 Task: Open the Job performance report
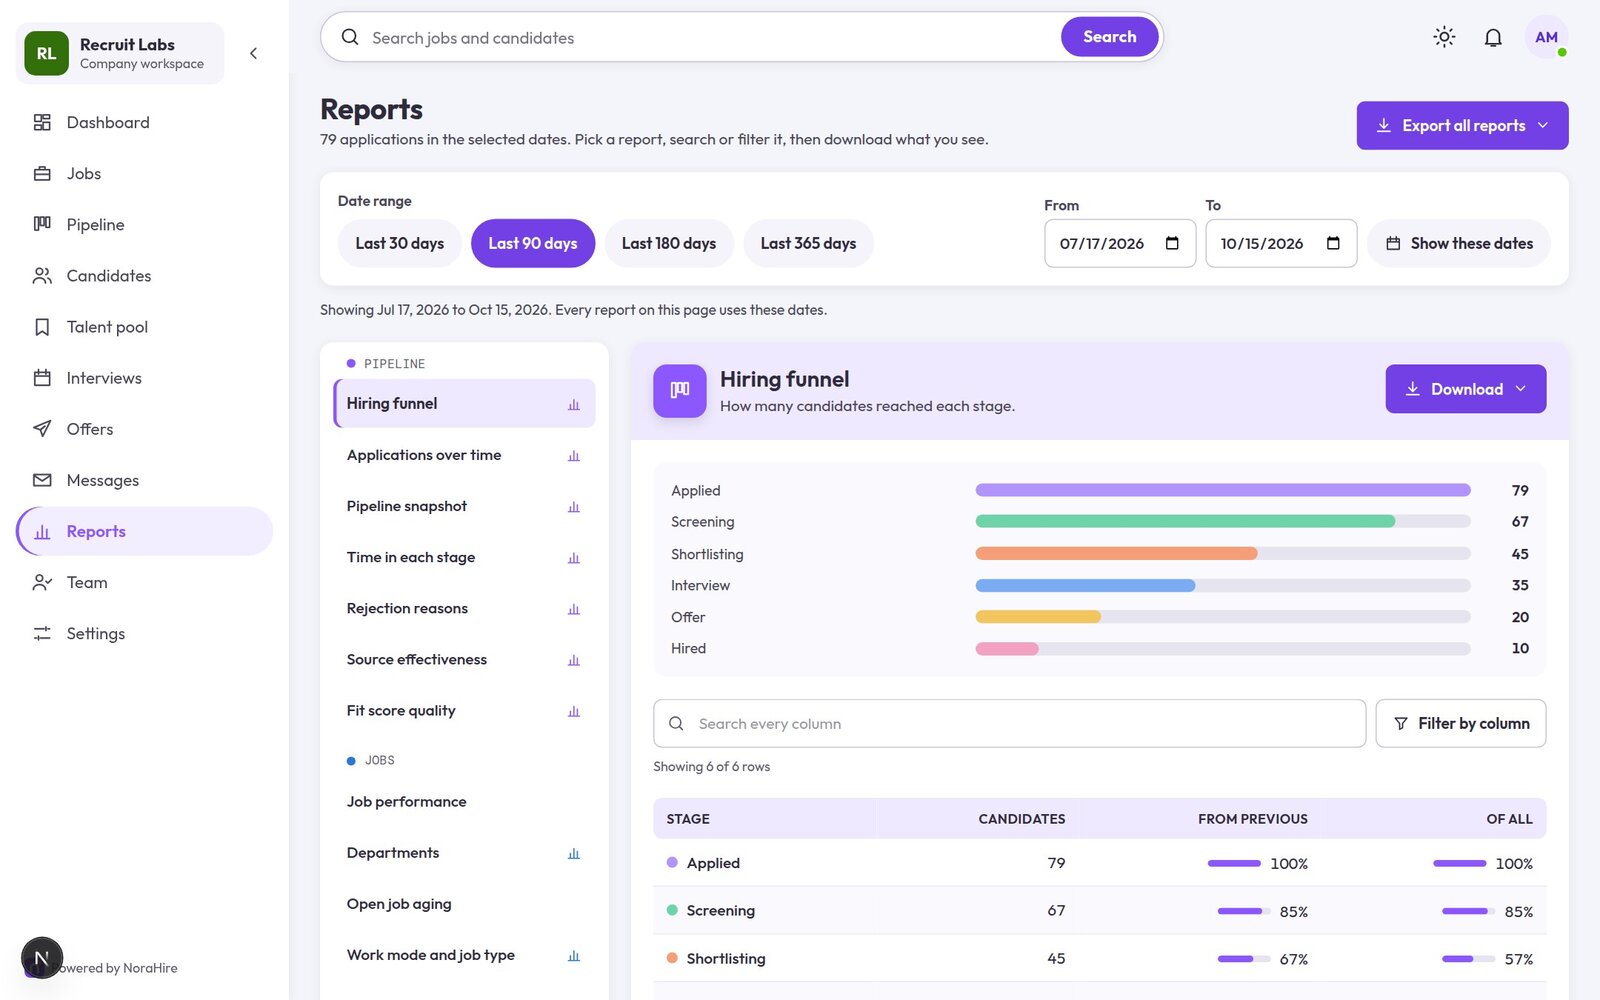[x=464, y=802]
